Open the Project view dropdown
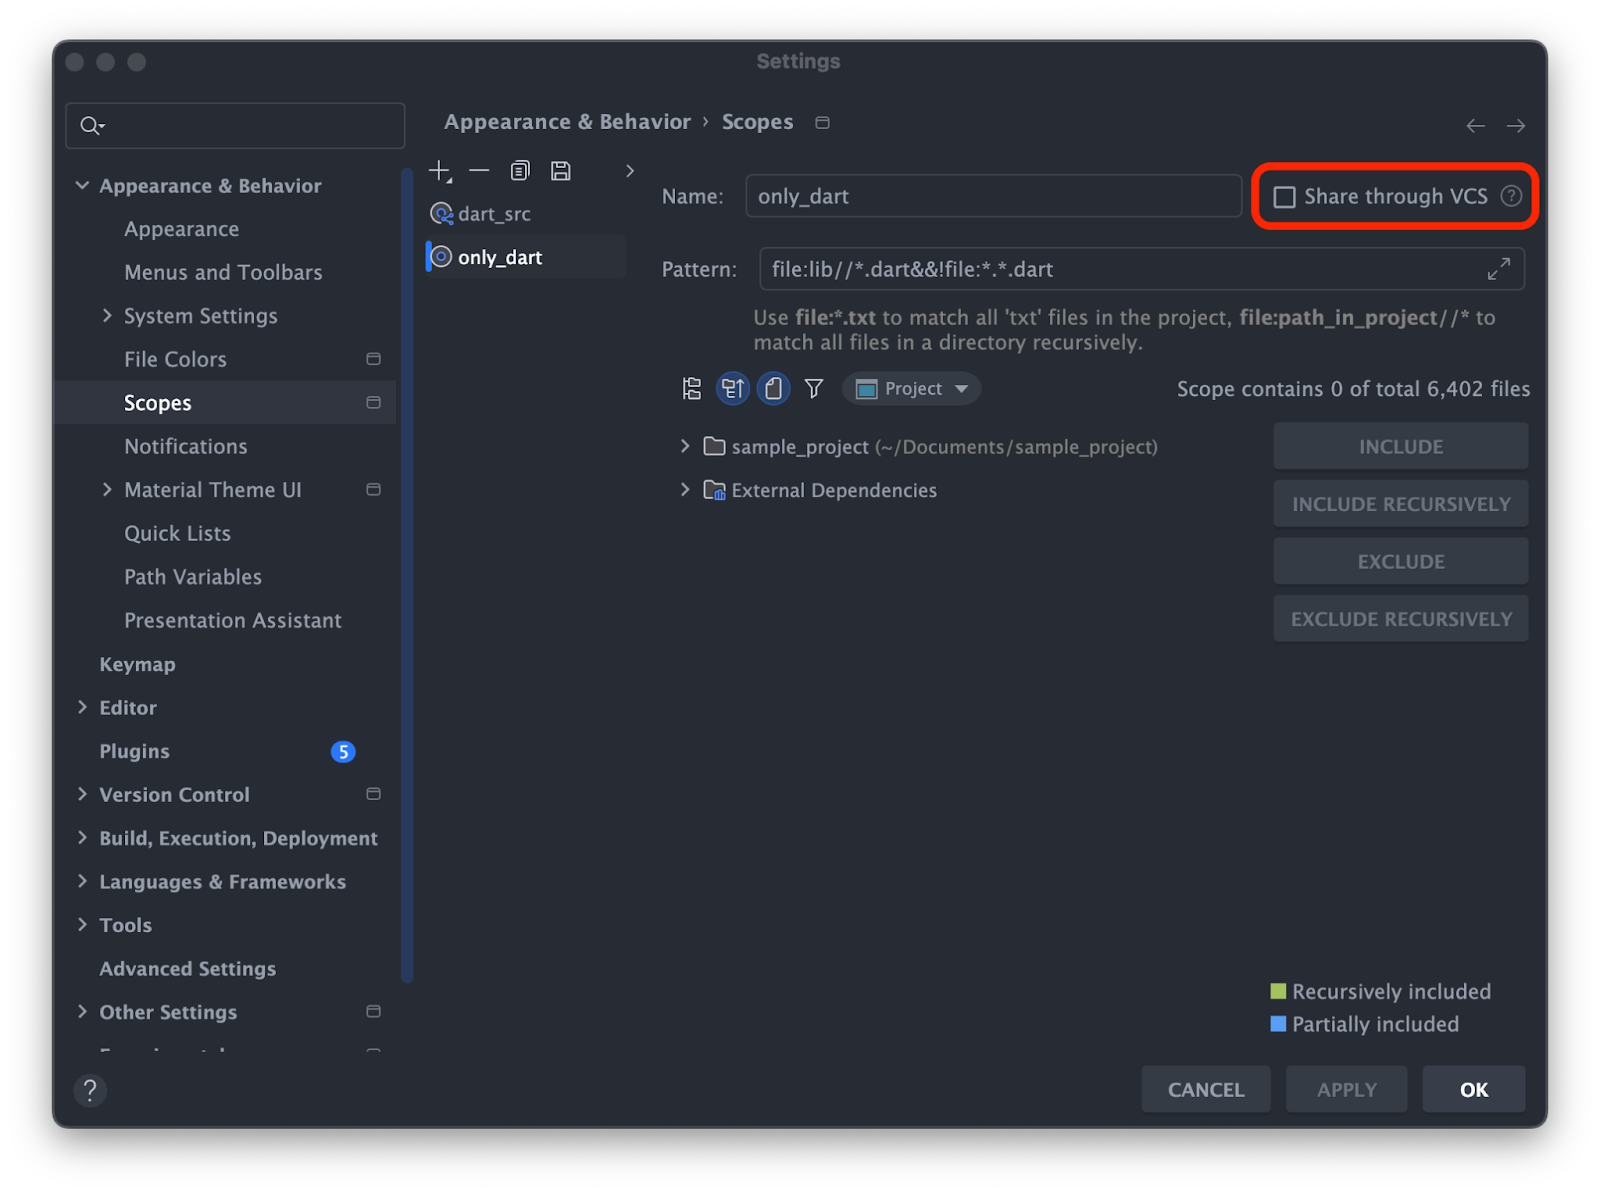 tap(911, 389)
